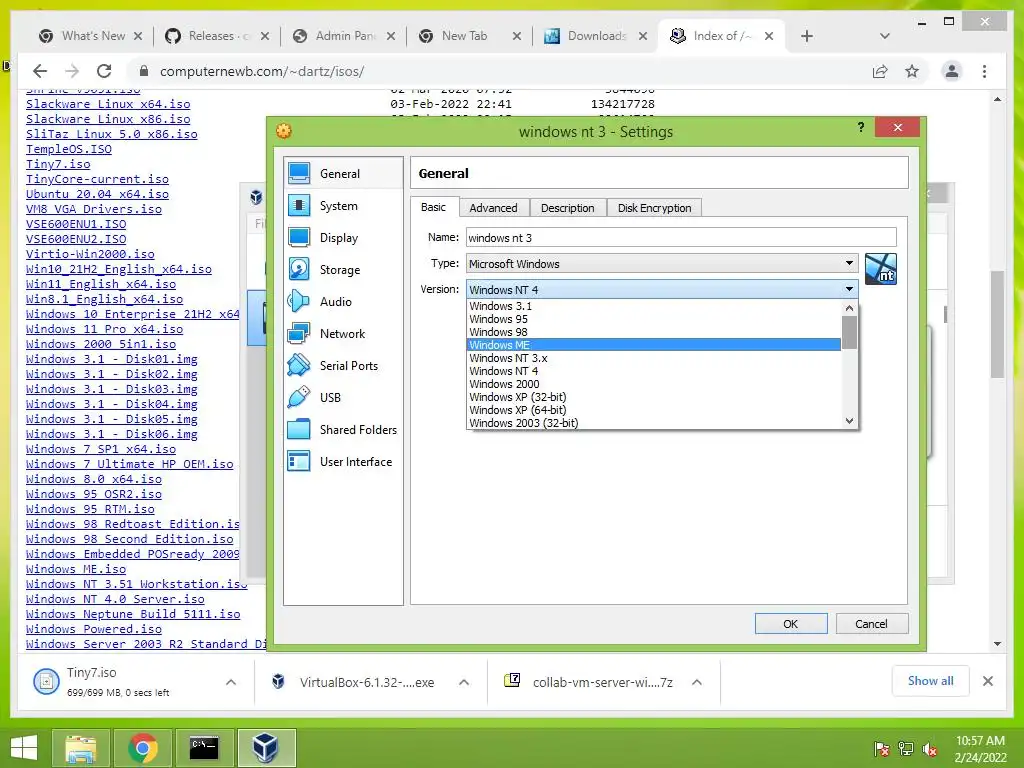Open a new Chrome tab with plus

click(x=807, y=36)
